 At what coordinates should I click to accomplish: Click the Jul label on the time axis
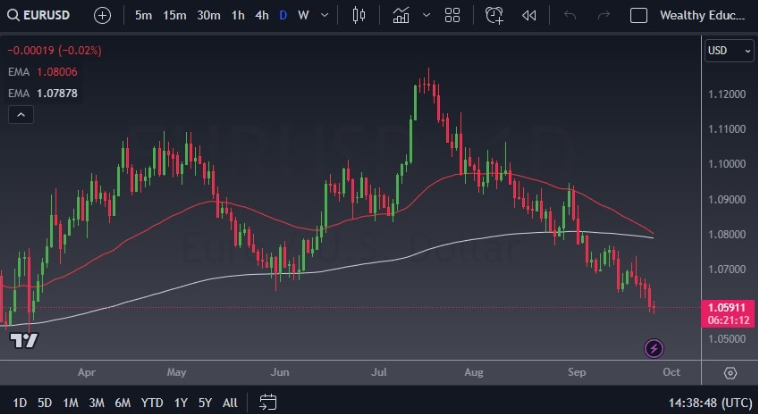pos(379,372)
